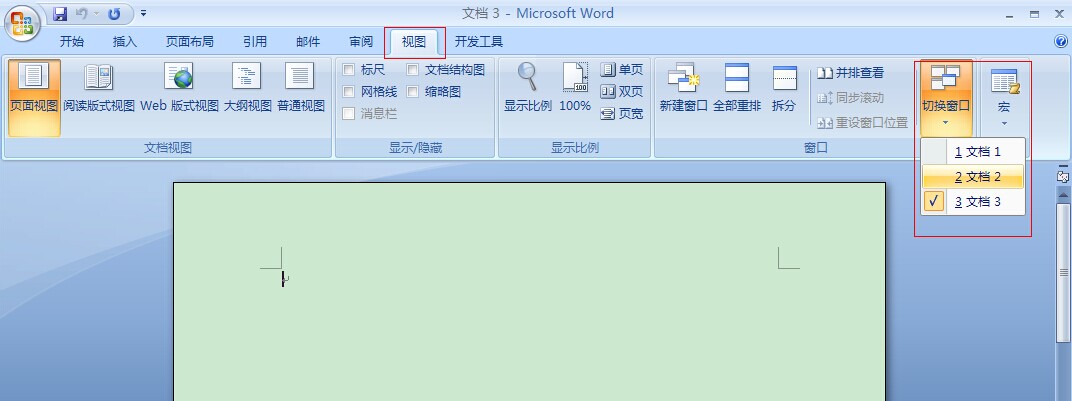
Task: Open the 引用 References tab
Action: (255, 42)
